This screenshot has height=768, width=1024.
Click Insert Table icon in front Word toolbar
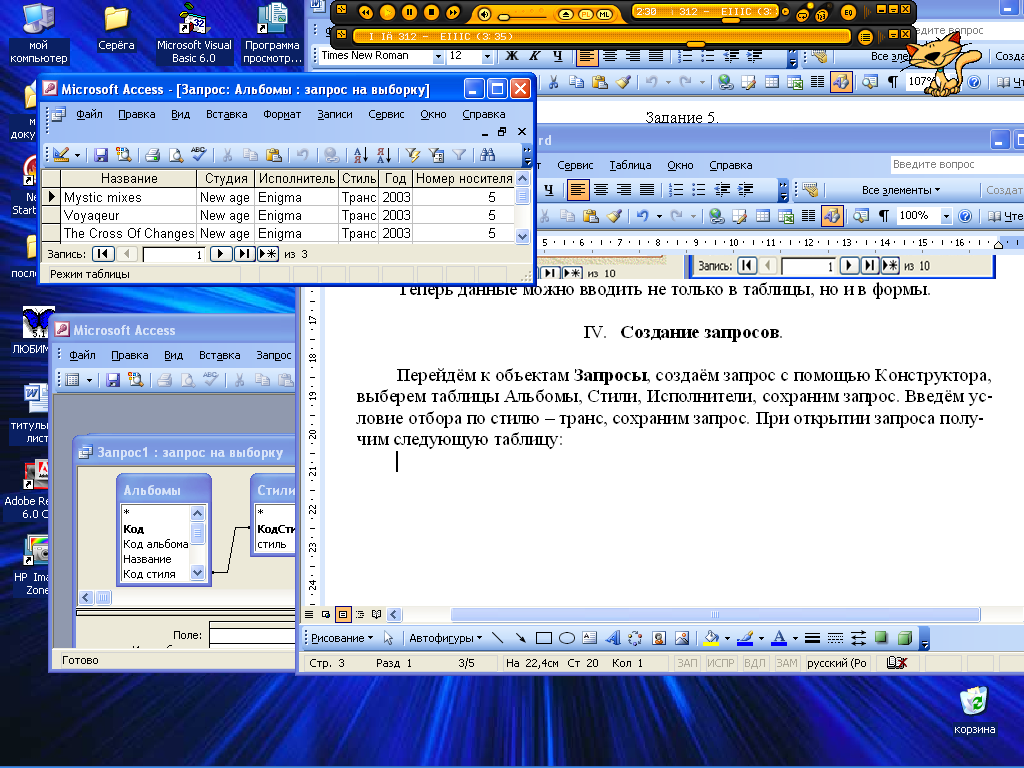(x=763, y=216)
